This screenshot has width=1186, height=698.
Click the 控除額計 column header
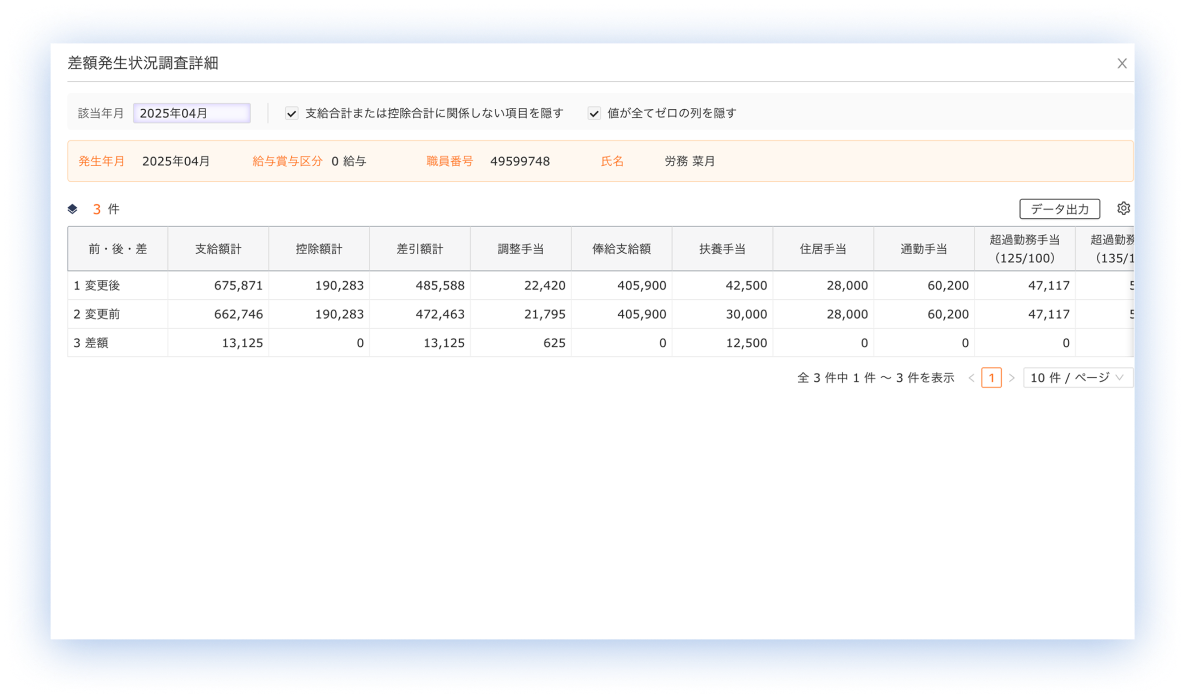coord(319,249)
